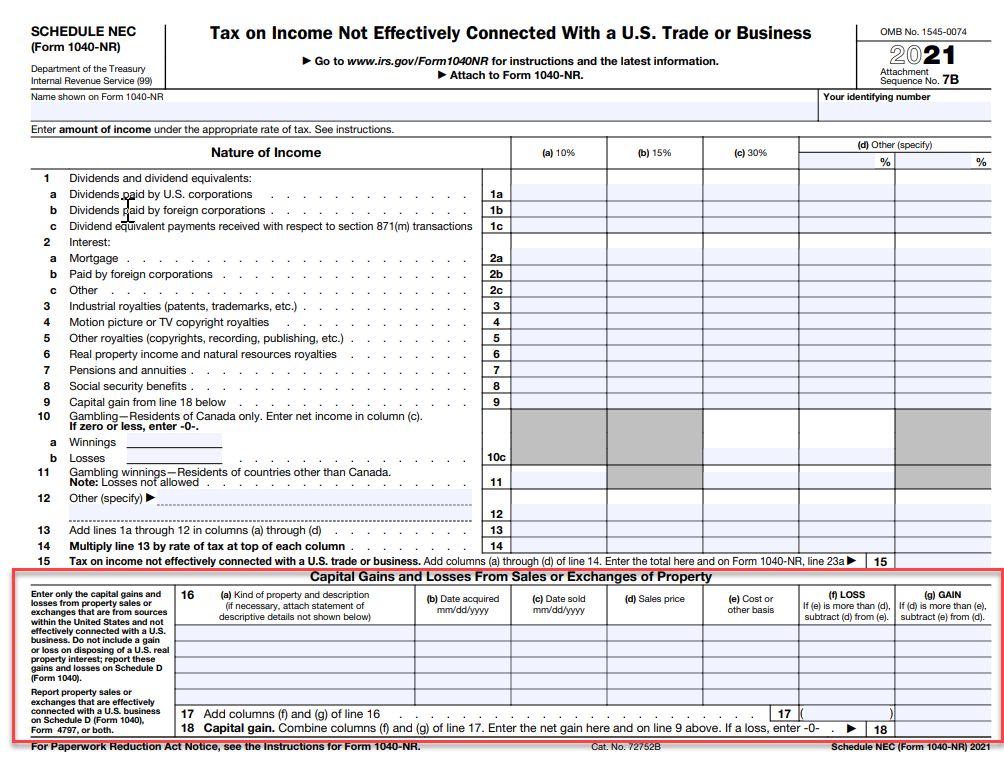Click line 16 first row Sales price field
The width and height of the screenshot is (1004, 762).
(x=654, y=633)
